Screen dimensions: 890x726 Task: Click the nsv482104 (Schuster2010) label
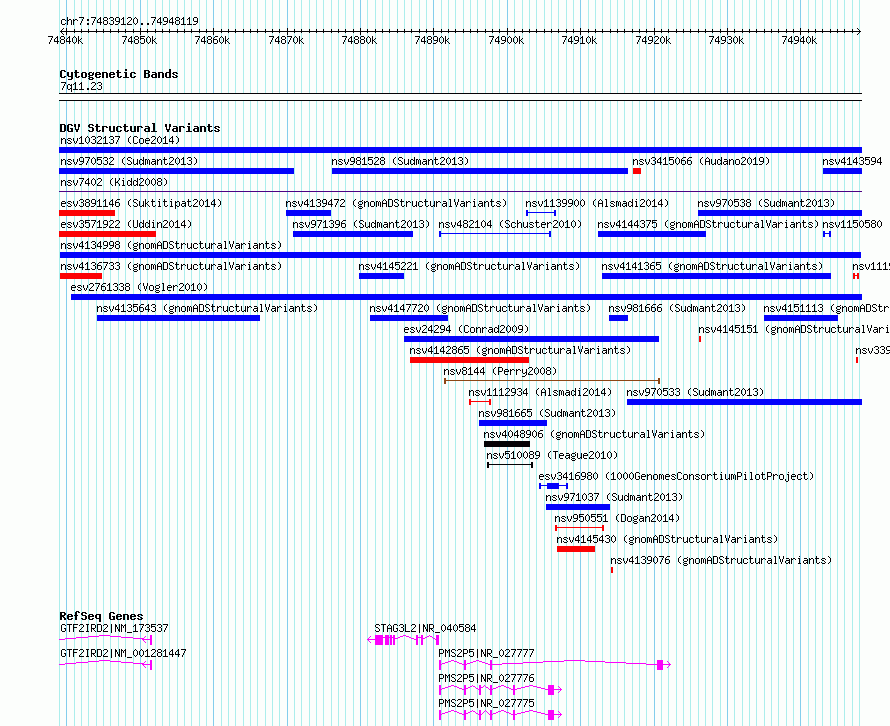510,224
